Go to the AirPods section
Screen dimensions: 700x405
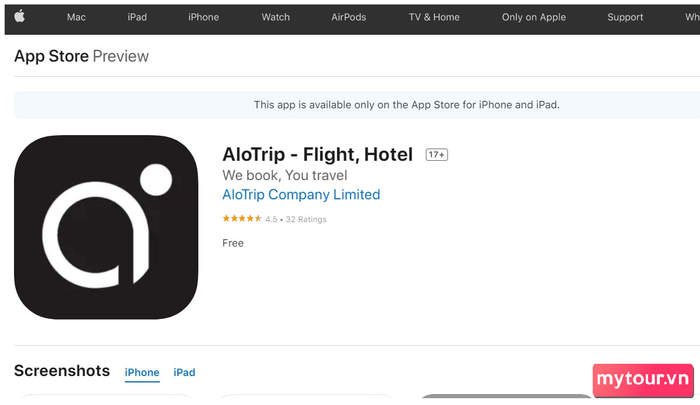coord(348,17)
